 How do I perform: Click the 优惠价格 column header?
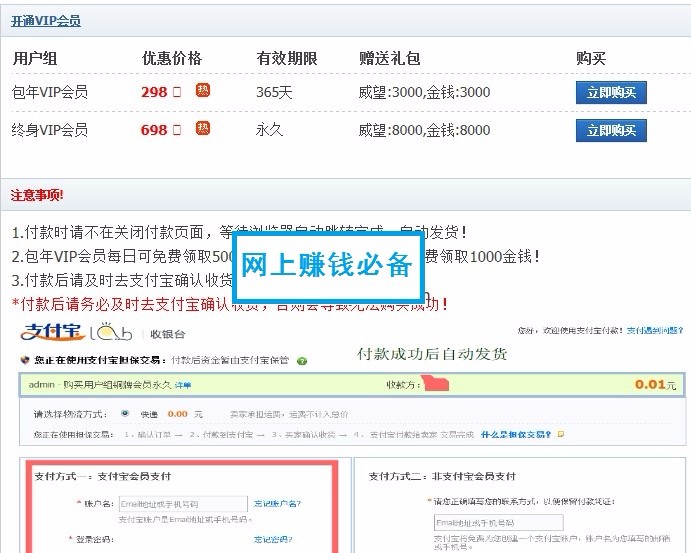[x=172, y=58]
